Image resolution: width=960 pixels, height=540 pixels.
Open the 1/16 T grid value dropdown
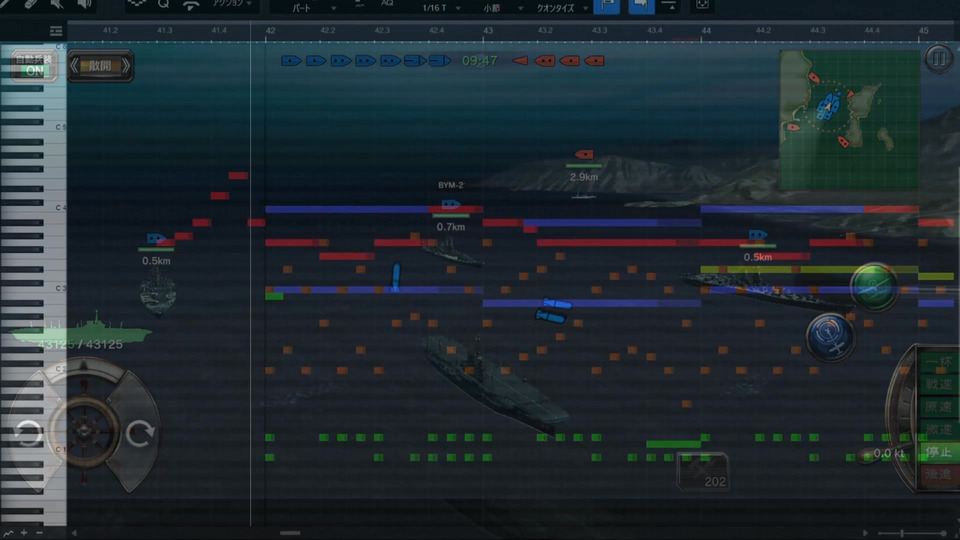[441, 7]
